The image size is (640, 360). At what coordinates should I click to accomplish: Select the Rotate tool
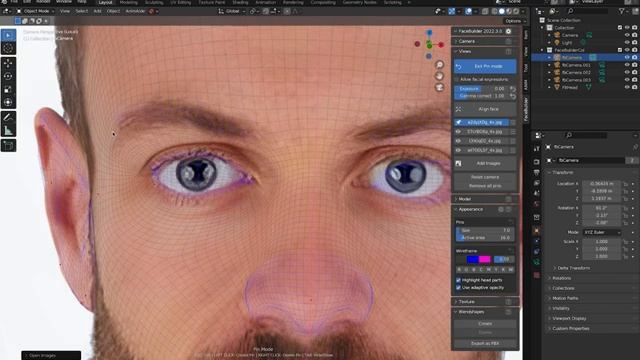click(x=8, y=76)
